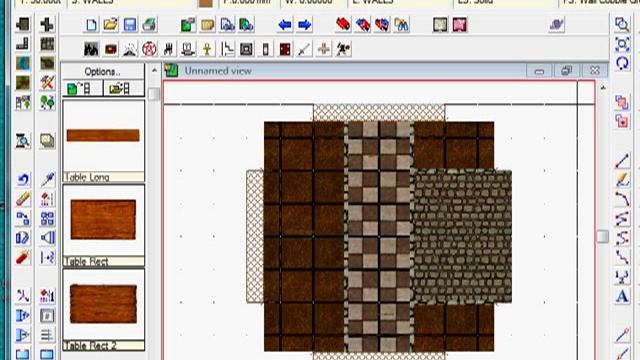This screenshot has width=640, height=360.
Task: Save the map with the floppy disk icon
Action: pyautogui.click(x=130, y=25)
